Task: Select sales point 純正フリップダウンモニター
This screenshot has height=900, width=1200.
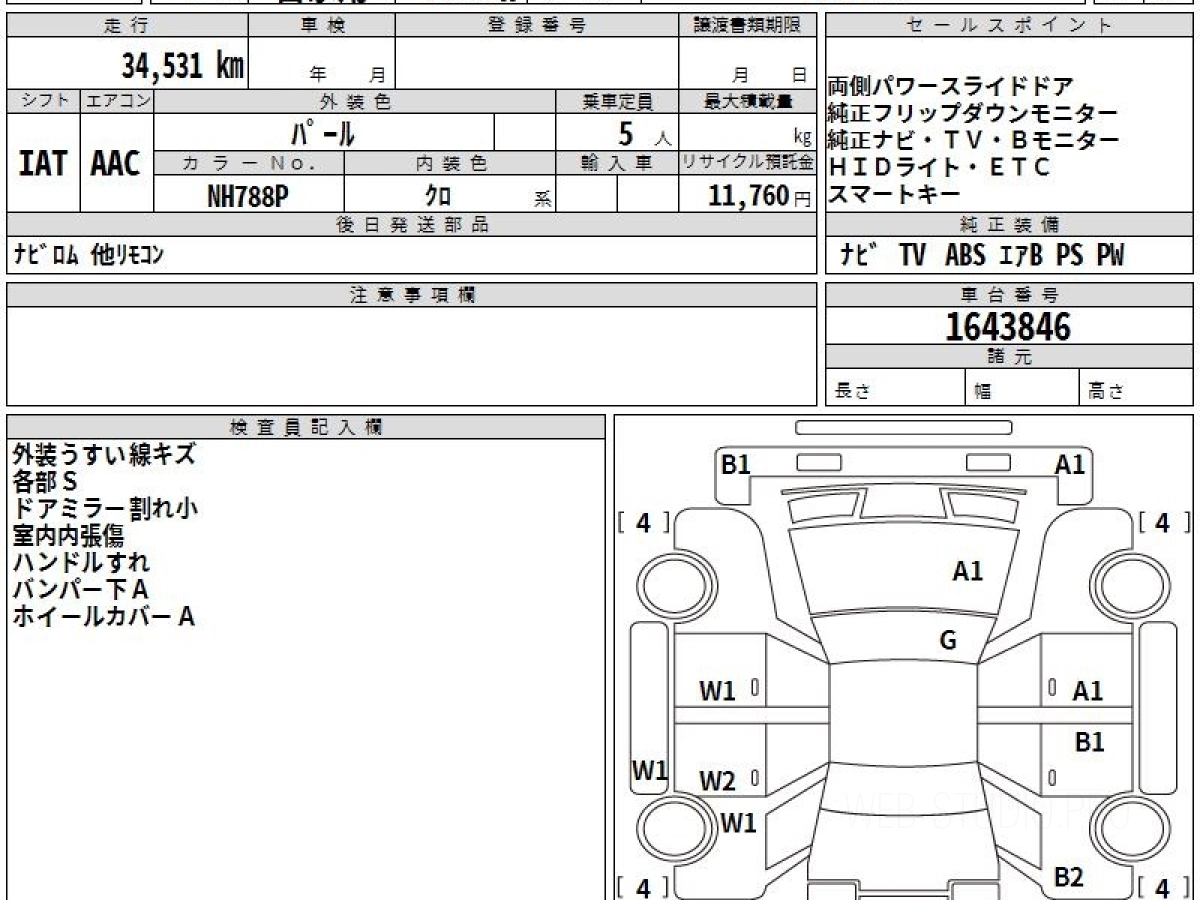Action: [972, 114]
